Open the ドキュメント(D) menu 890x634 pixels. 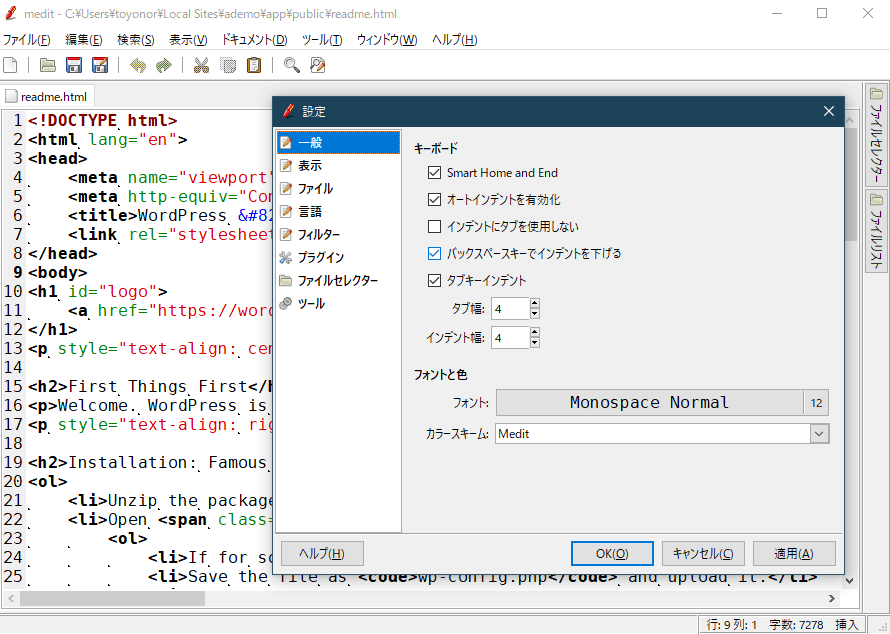click(x=254, y=40)
